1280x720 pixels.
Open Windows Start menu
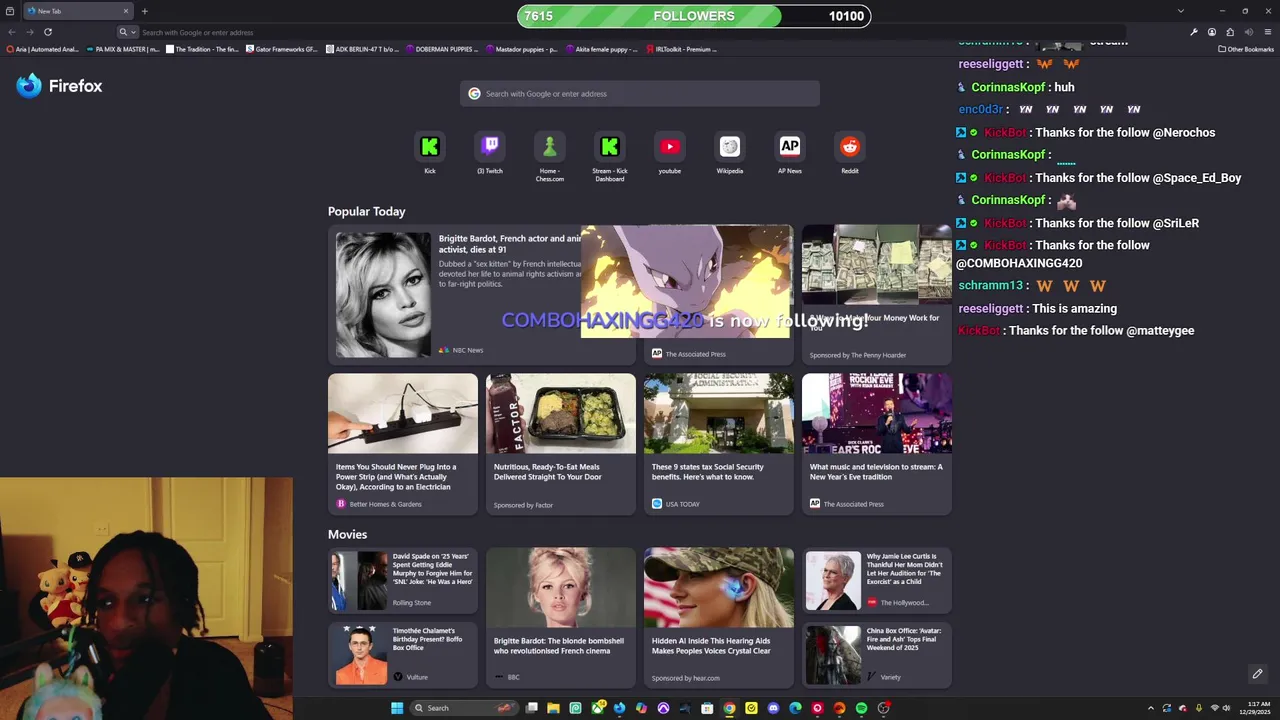point(397,708)
